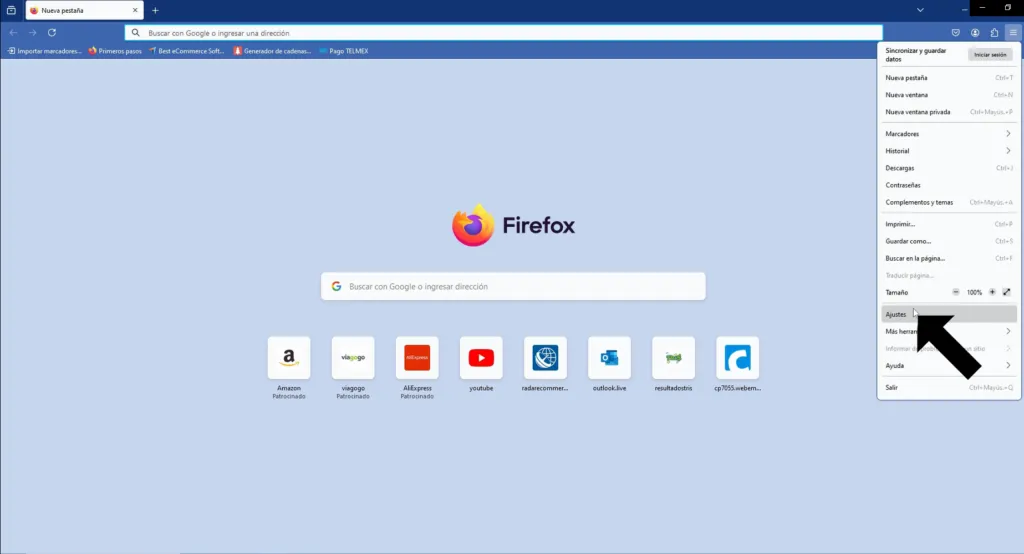Click the Nueva pestaña tab

click(x=84, y=10)
